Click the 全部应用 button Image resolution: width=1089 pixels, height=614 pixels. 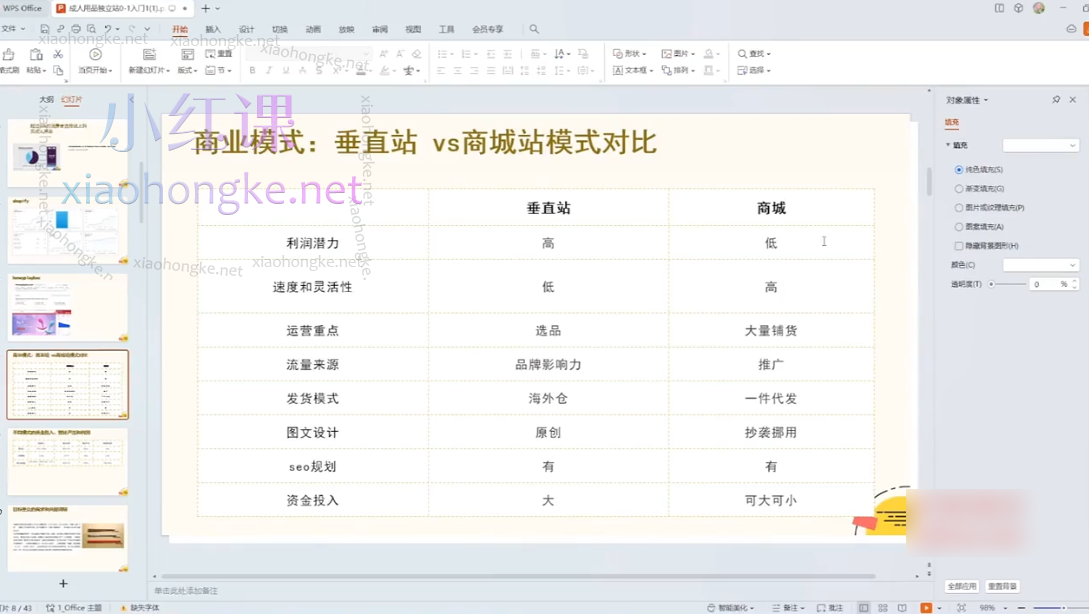point(961,586)
